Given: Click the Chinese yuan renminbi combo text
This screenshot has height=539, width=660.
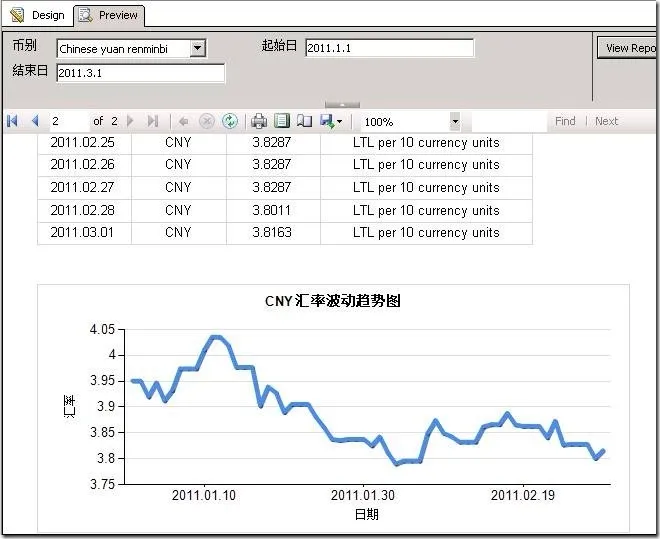Looking at the screenshot, I should coord(114,49).
